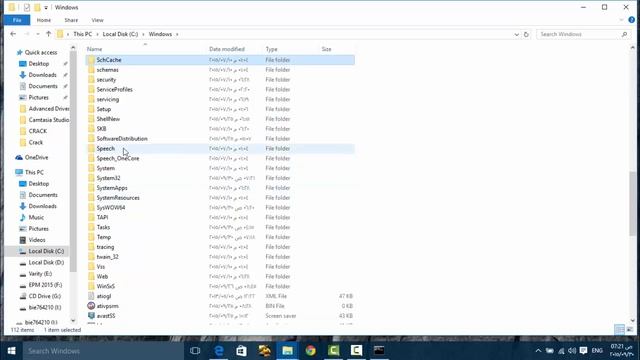This screenshot has width=640, height=360.
Task: Open recent locations dropdown arrow
Action: (38, 34)
